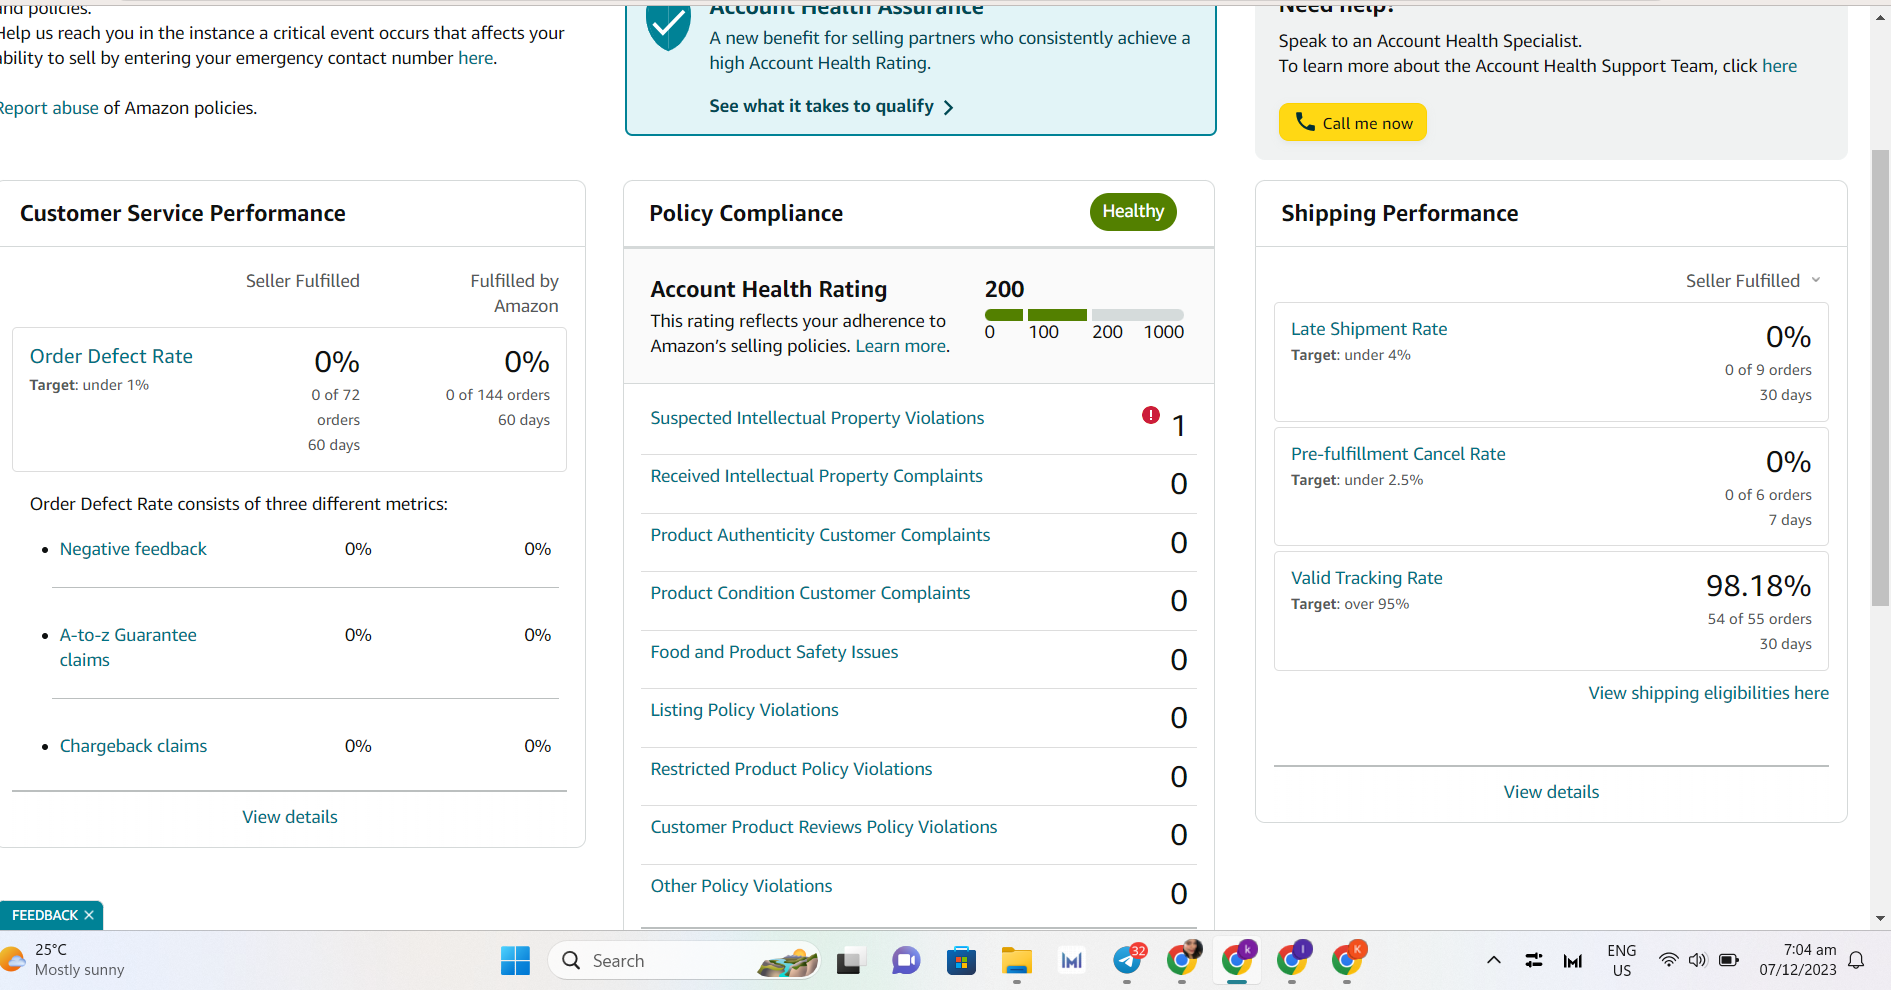Open Listing Policy Violations
1891x990 pixels.
coord(744,710)
